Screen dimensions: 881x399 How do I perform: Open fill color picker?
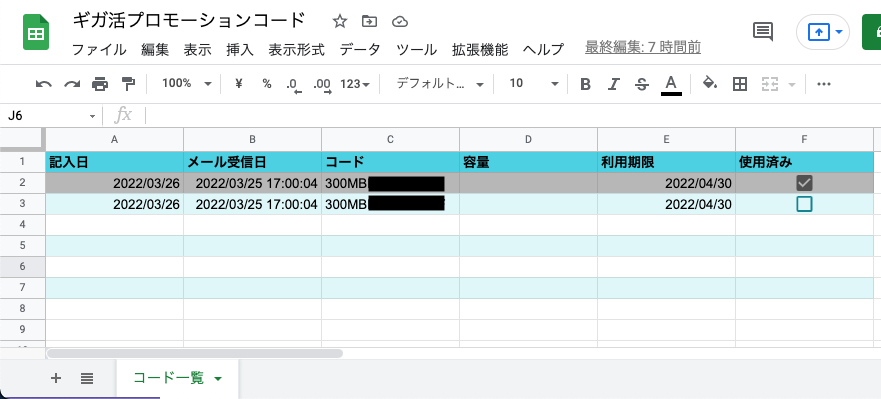click(710, 84)
